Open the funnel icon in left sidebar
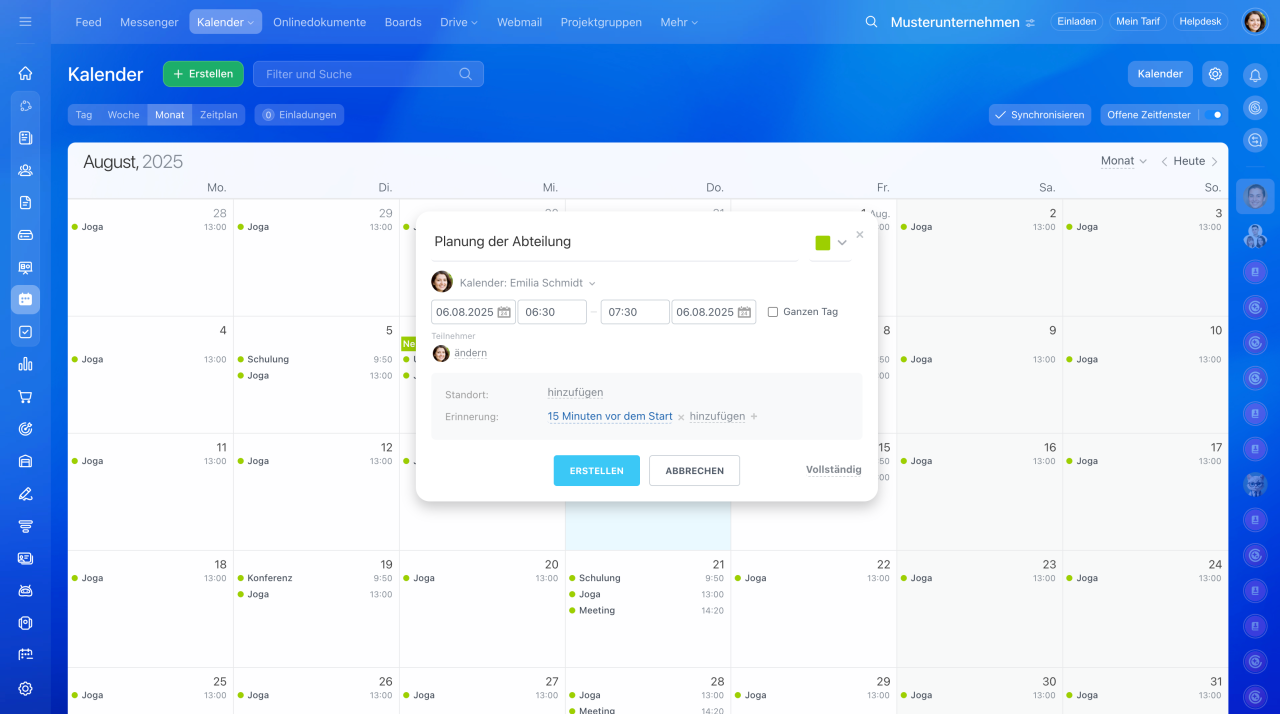This screenshot has width=1280, height=714. (x=25, y=526)
